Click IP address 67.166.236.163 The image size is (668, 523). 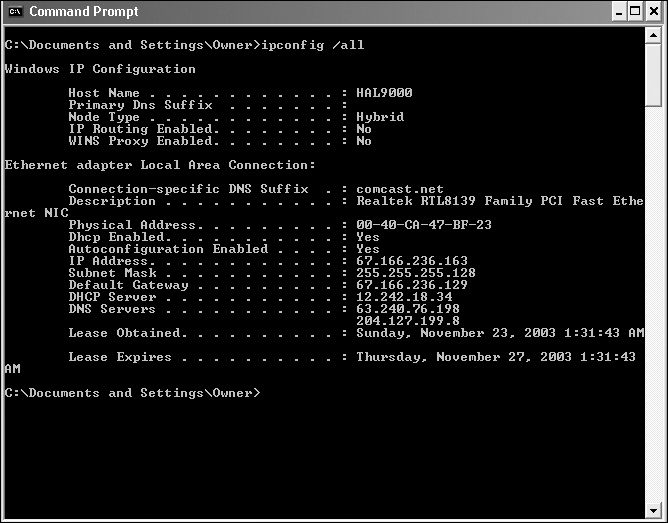pos(412,261)
